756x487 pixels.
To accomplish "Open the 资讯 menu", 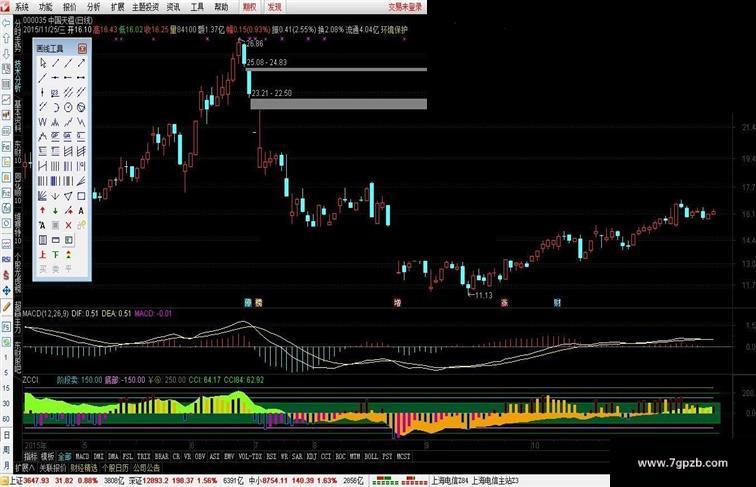I will [x=173, y=7].
